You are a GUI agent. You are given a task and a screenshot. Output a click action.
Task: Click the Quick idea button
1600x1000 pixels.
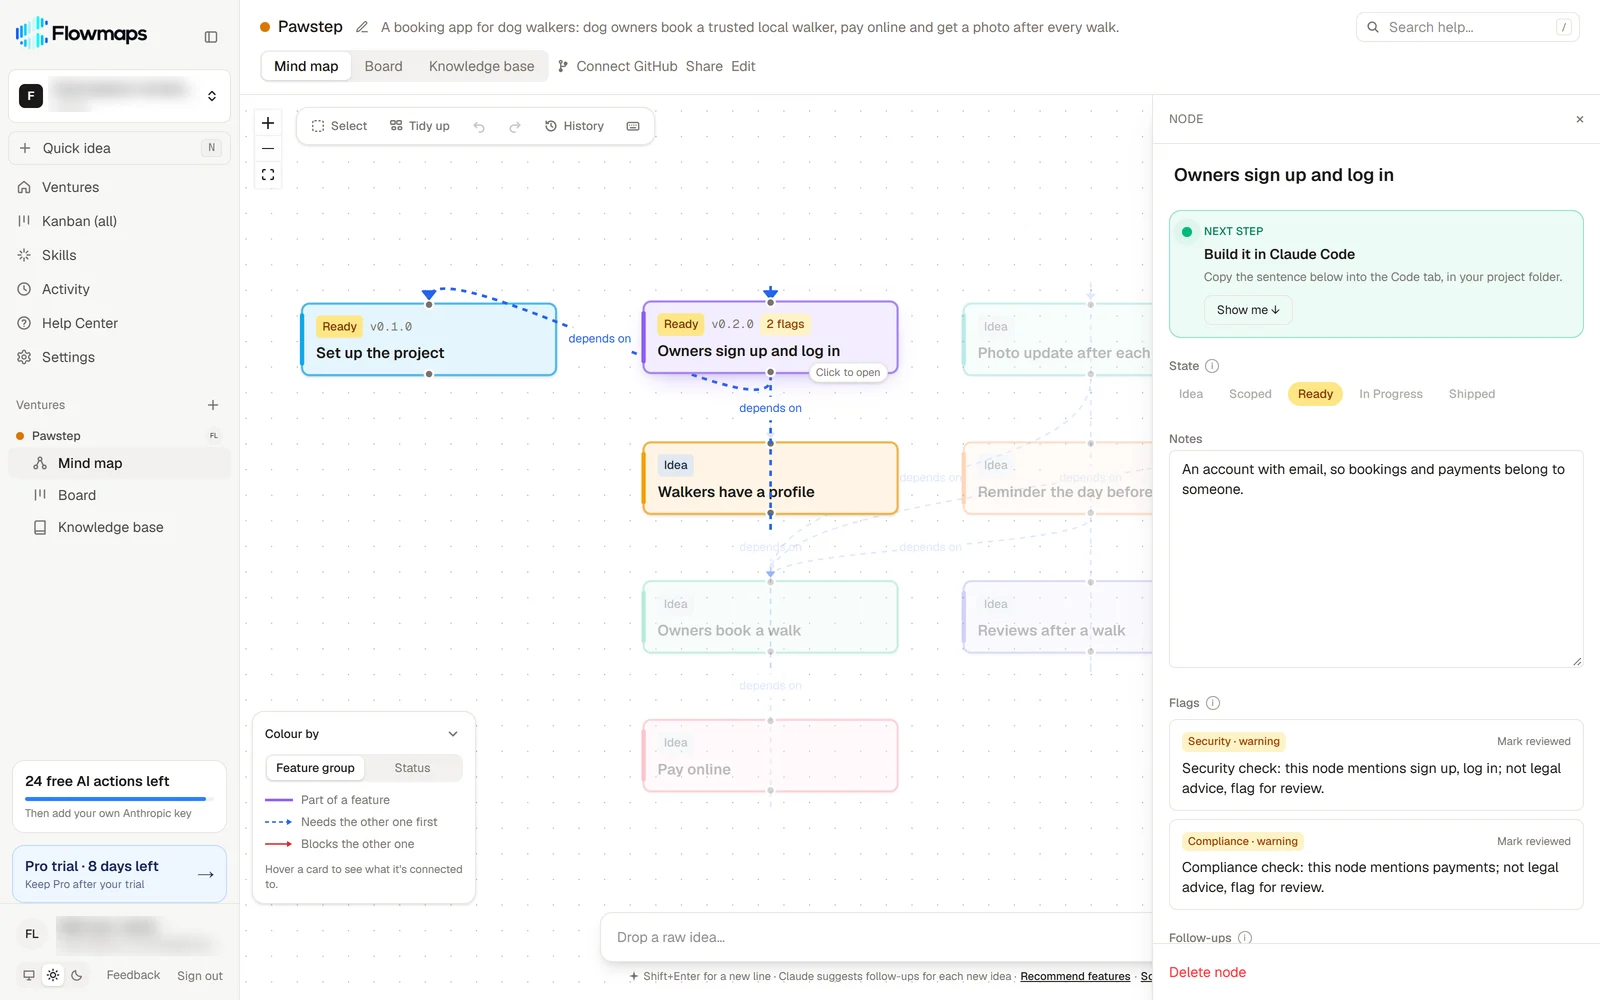click(x=119, y=148)
